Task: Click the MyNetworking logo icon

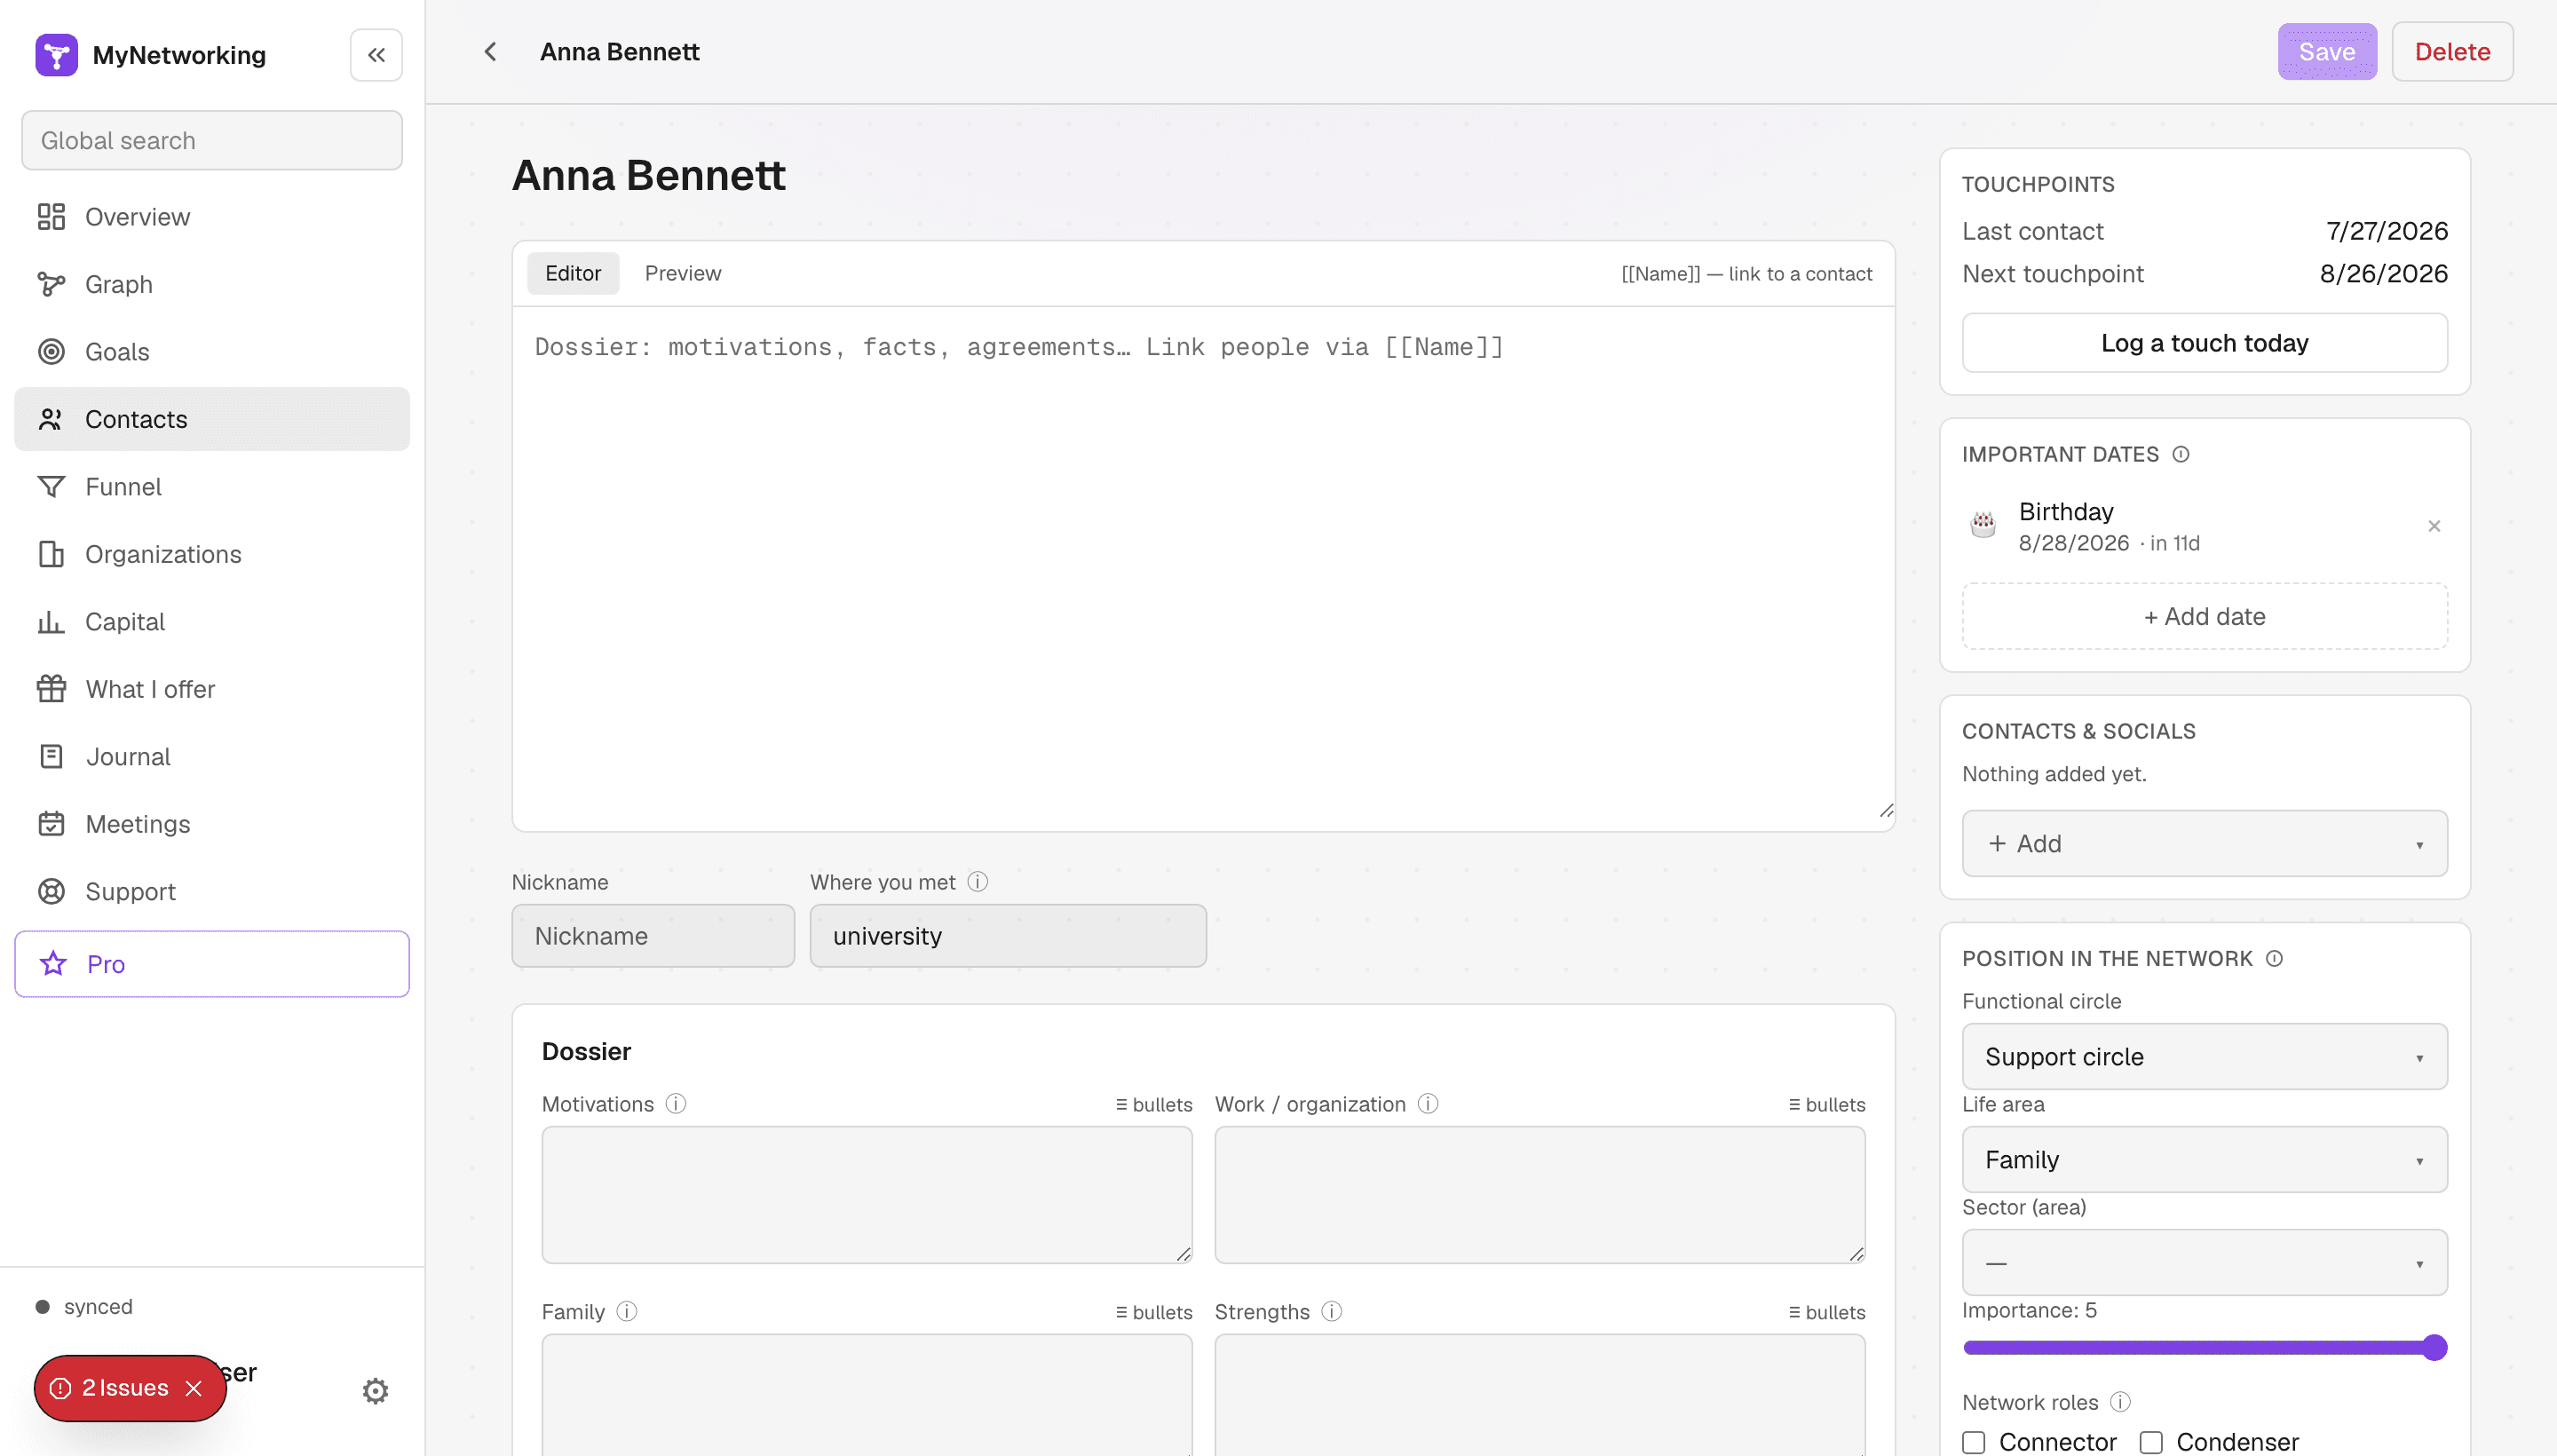Action: click(56, 55)
